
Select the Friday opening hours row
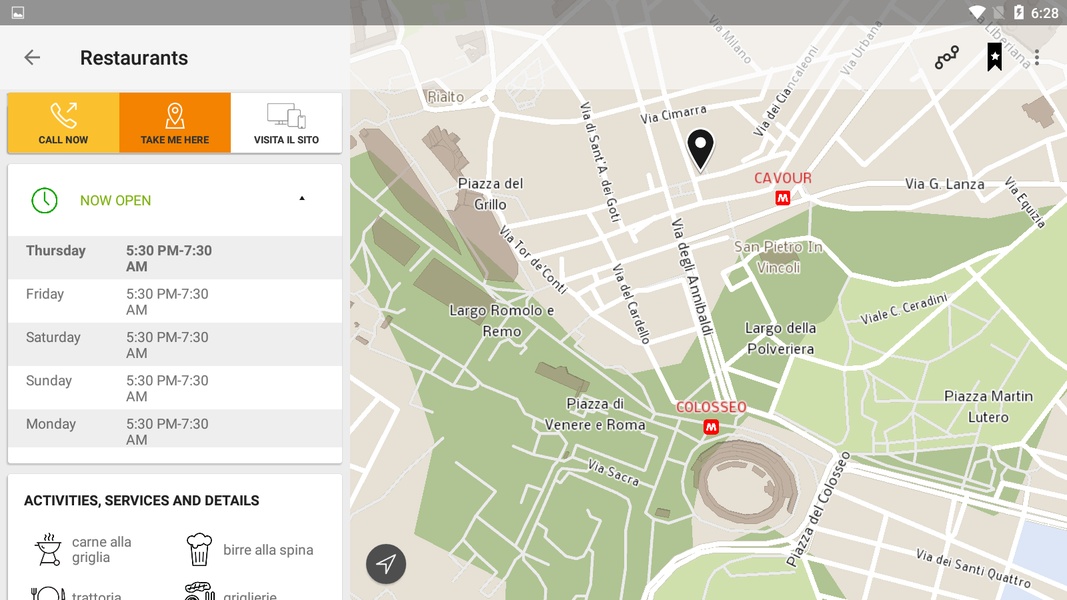click(175, 301)
